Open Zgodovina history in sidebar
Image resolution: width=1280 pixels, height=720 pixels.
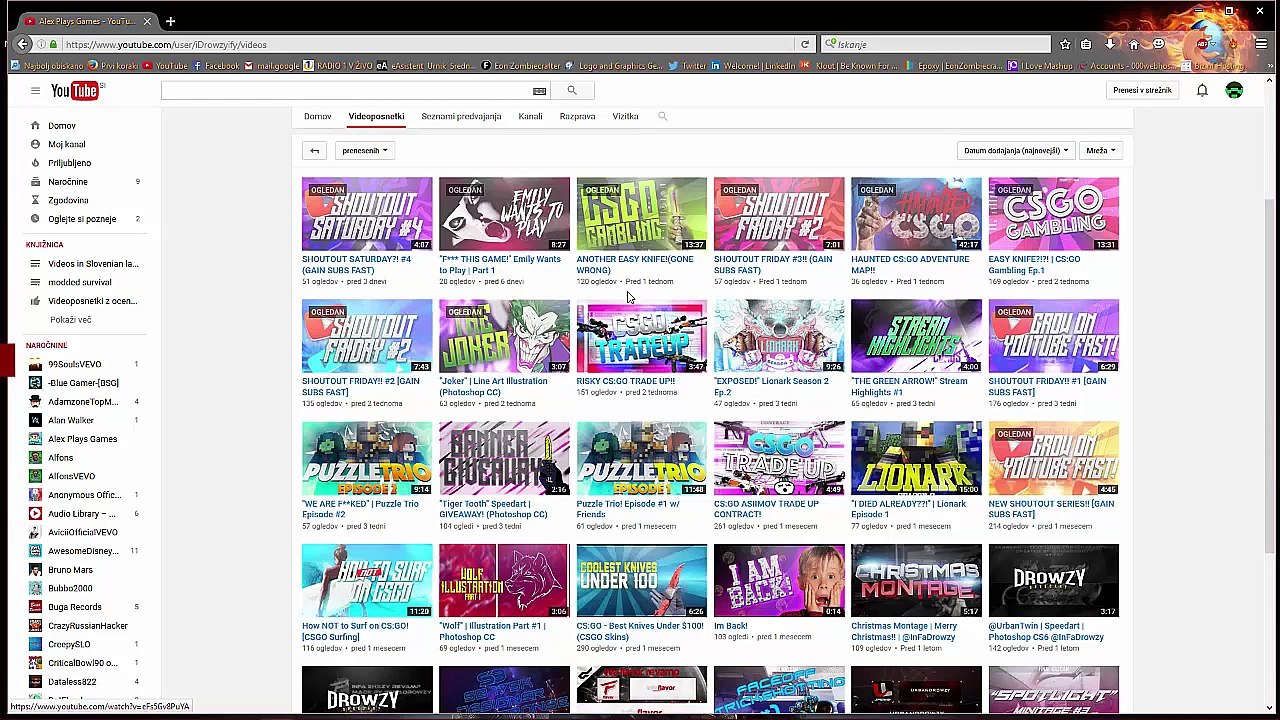(68, 200)
